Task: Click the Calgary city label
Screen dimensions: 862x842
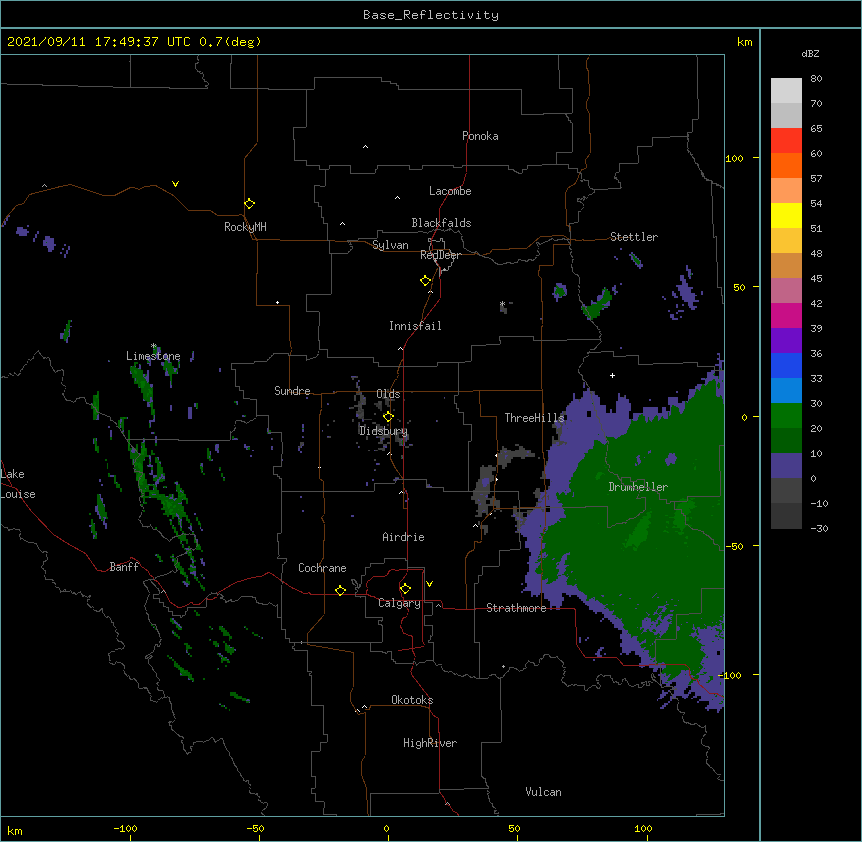Action: click(x=399, y=603)
